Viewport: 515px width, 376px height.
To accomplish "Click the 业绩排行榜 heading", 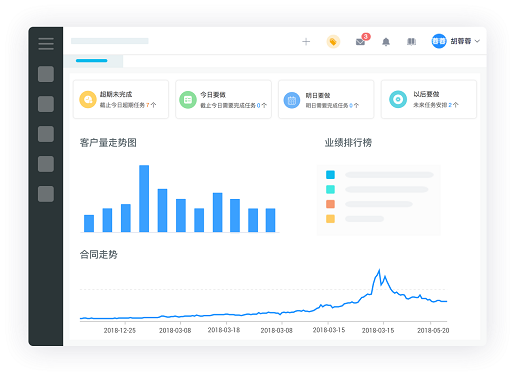I will tap(348, 143).
